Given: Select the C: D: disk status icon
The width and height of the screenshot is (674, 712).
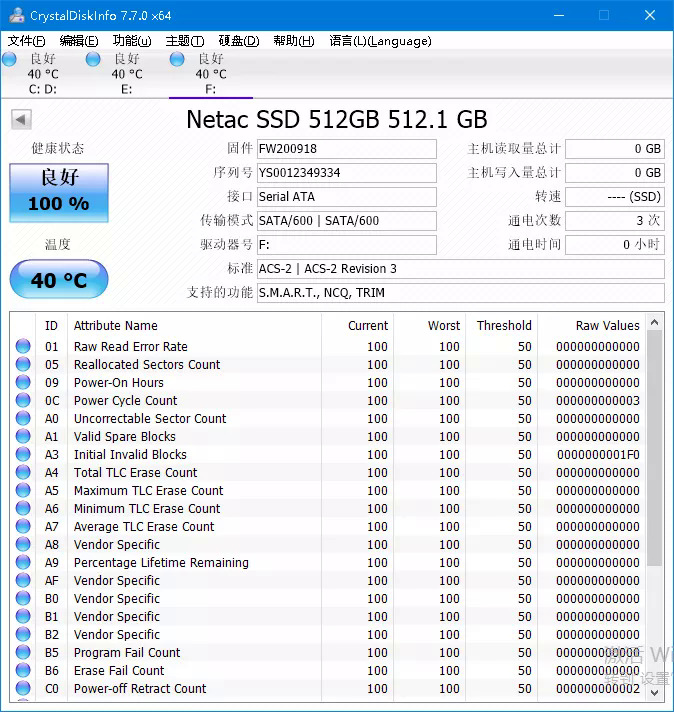Looking at the screenshot, I should [9, 60].
